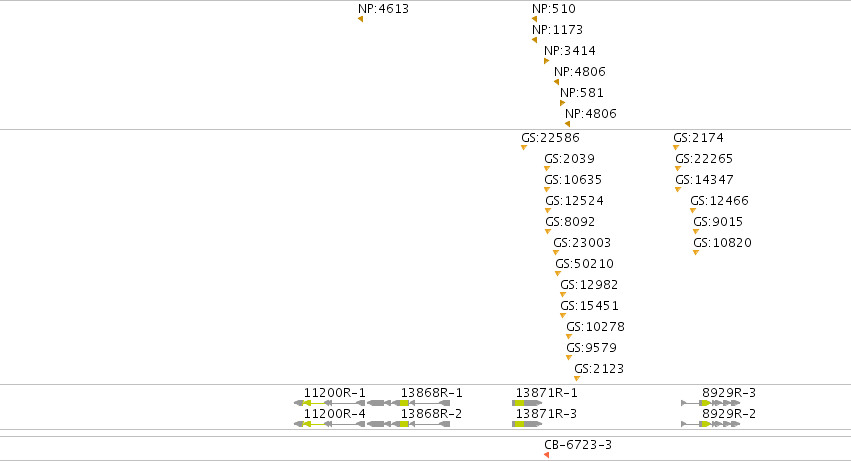Click the GS:22586 triangle marker
Image resolution: width=851 pixels, height=461 pixels.
[524, 148]
